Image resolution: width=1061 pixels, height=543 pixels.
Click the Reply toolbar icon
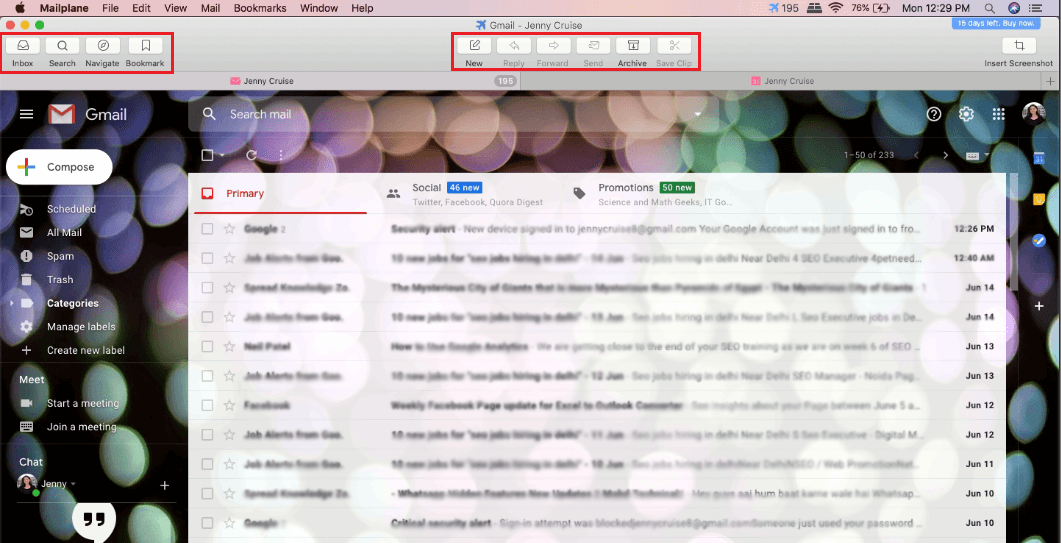(514, 46)
